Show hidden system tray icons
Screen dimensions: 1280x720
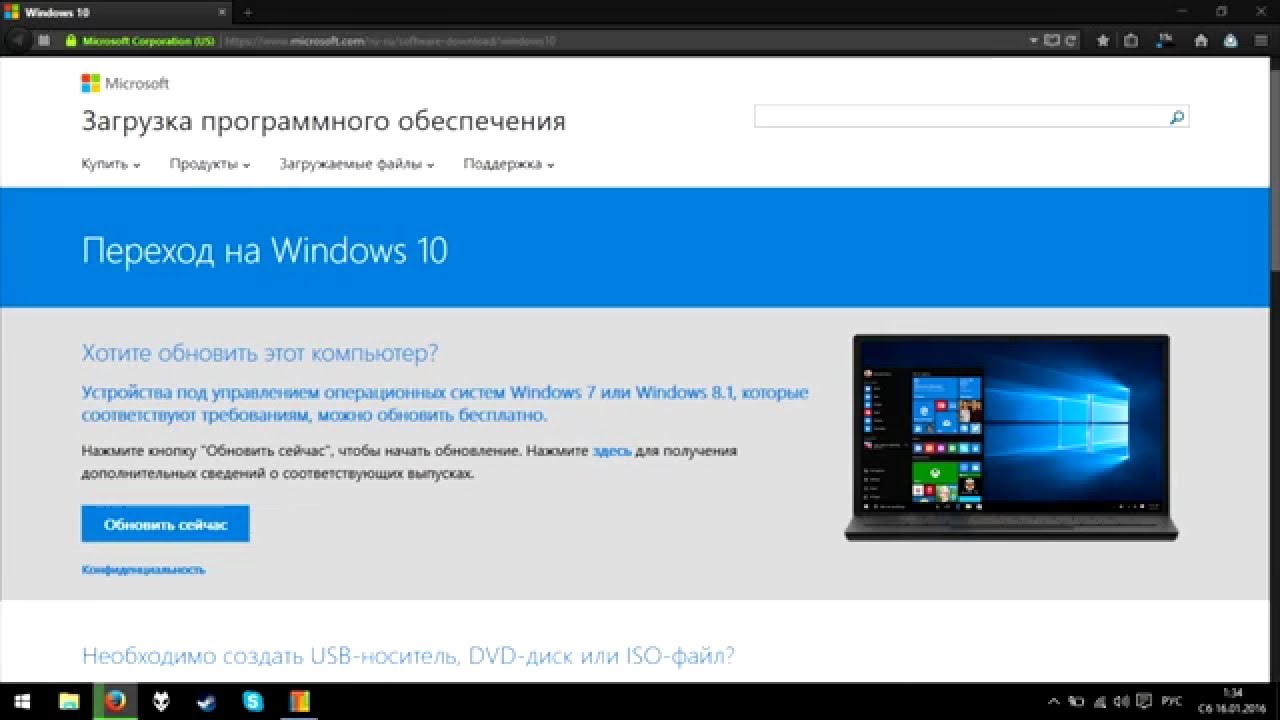1053,701
